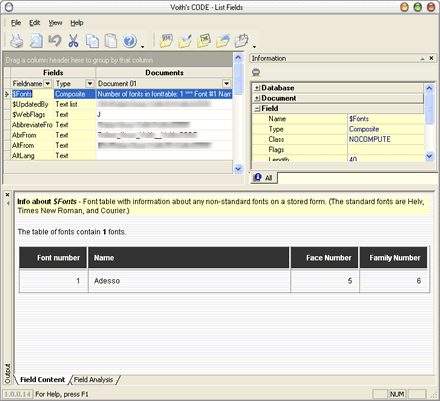Click Information panel scroll up arrow
Viewport: 440px width, 401px height.
(429, 88)
